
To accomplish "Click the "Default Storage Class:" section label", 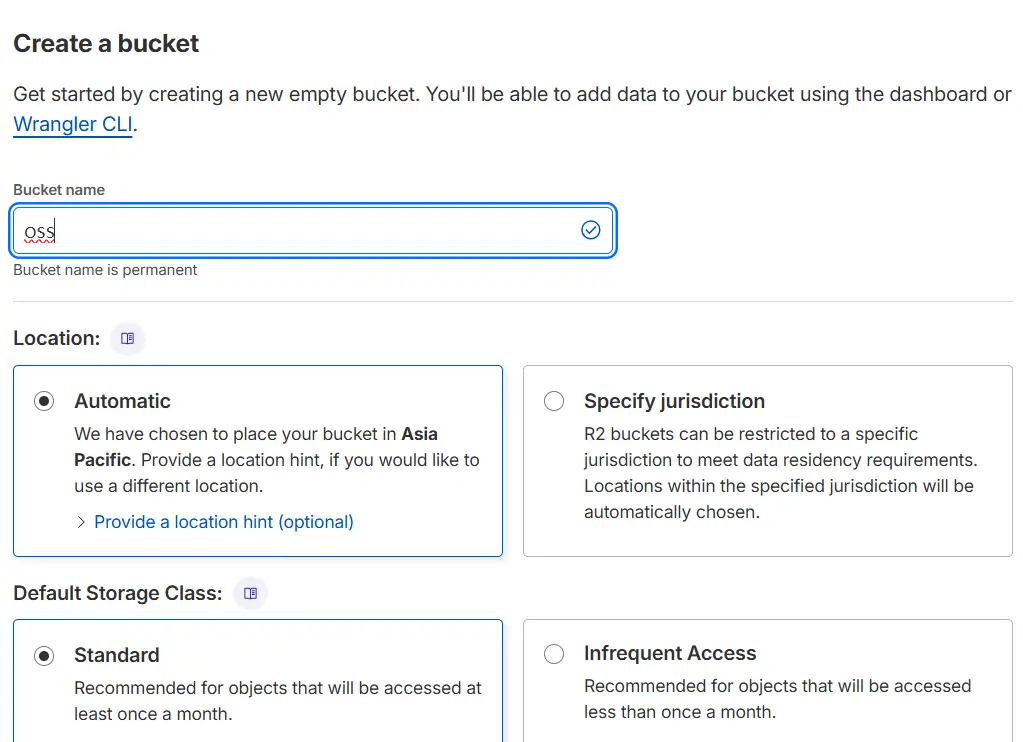I will point(117,593).
